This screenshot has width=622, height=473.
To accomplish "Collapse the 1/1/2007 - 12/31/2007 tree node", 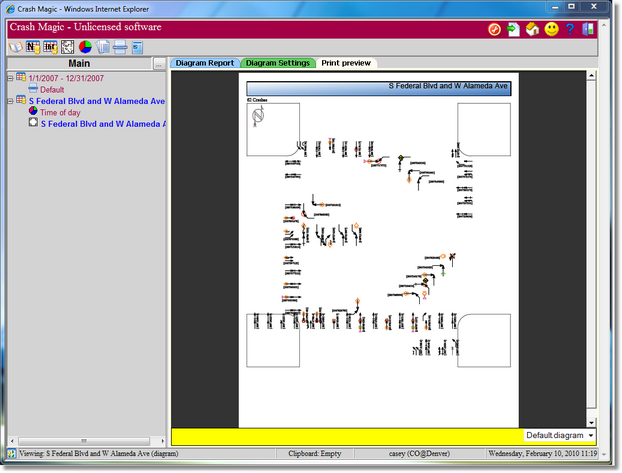I will click(9, 77).
